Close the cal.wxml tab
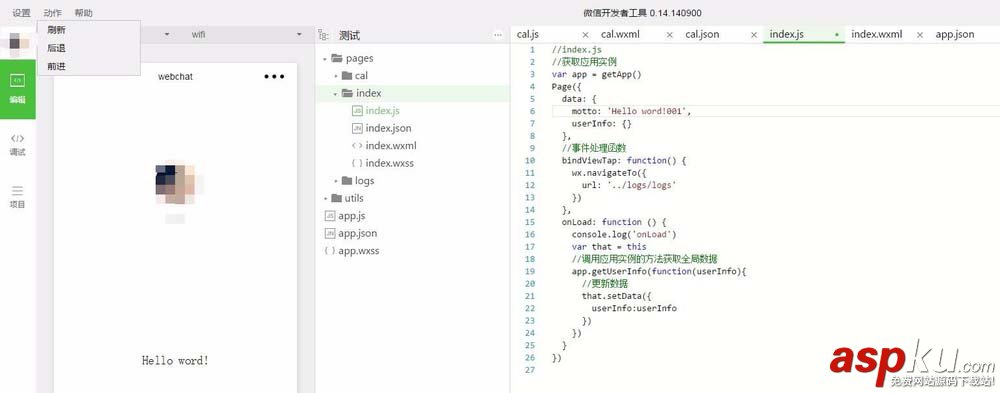The image size is (1000, 393). pyautogui.click(x=670, y=35)
